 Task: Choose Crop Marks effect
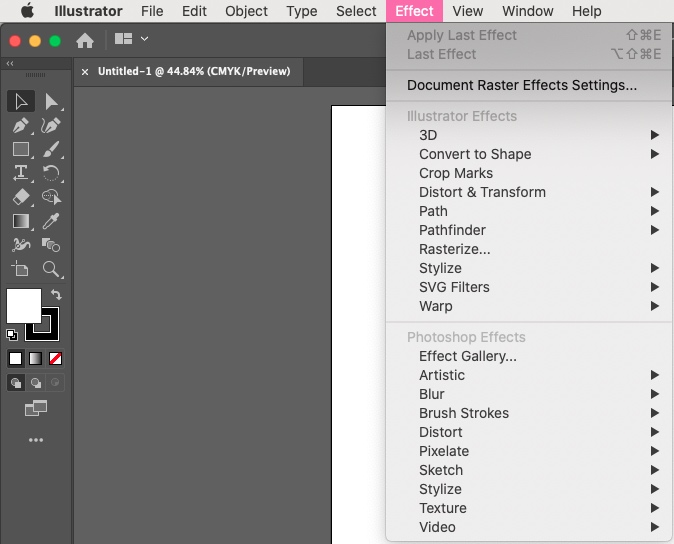[529, 173]
